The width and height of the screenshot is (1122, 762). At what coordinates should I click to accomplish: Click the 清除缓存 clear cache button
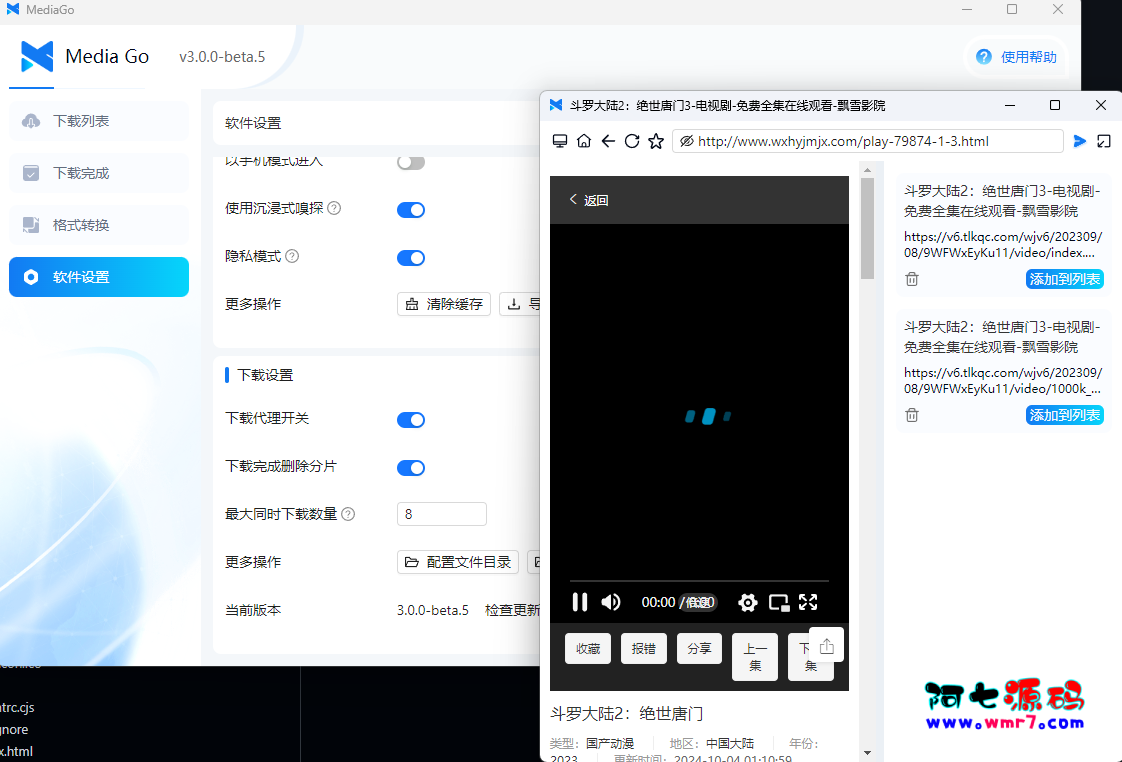click(x=444, y=304)
